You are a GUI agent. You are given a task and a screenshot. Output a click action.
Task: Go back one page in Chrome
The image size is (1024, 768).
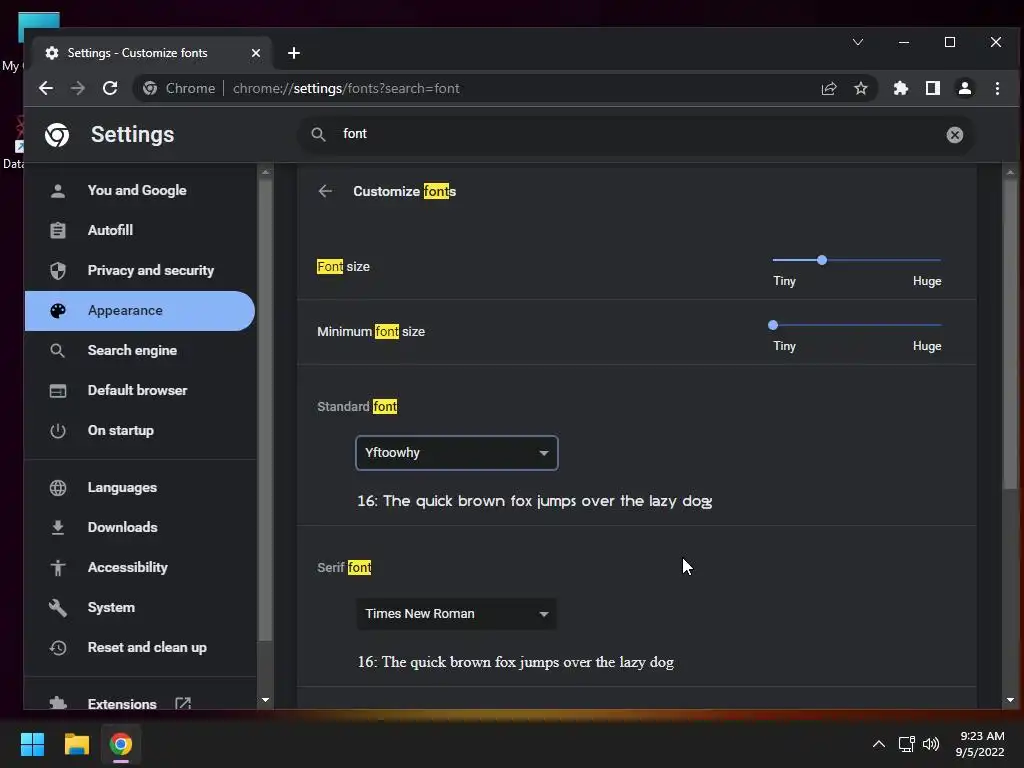point(46,88)
